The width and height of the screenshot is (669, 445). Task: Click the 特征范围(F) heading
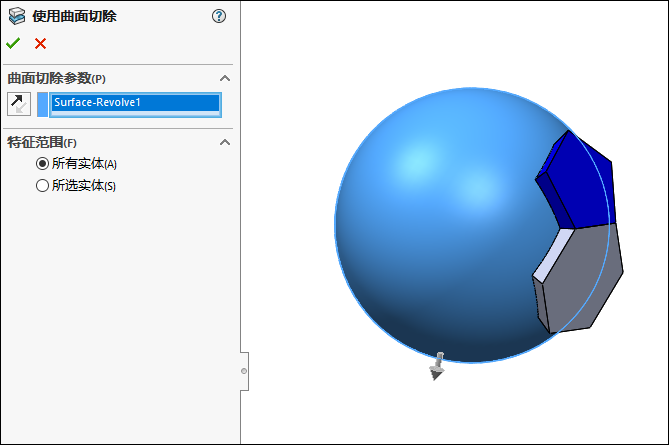pyautogui.click(x=42, y=143)
